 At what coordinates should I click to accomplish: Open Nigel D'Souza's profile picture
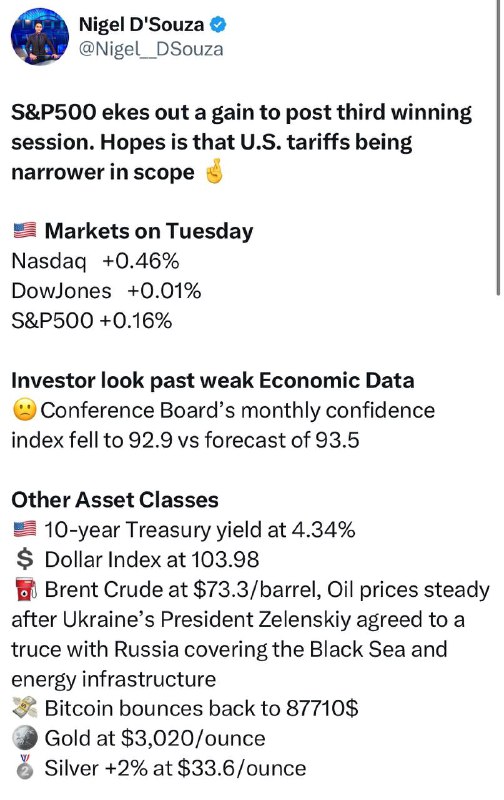(40, 37)
